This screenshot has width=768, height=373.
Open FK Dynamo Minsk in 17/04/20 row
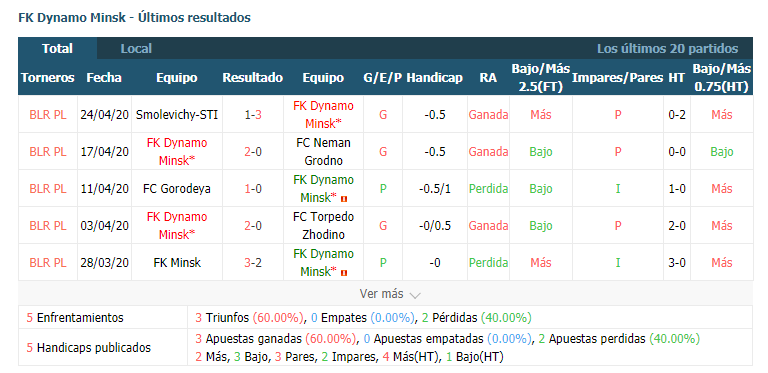coord(177,152)
